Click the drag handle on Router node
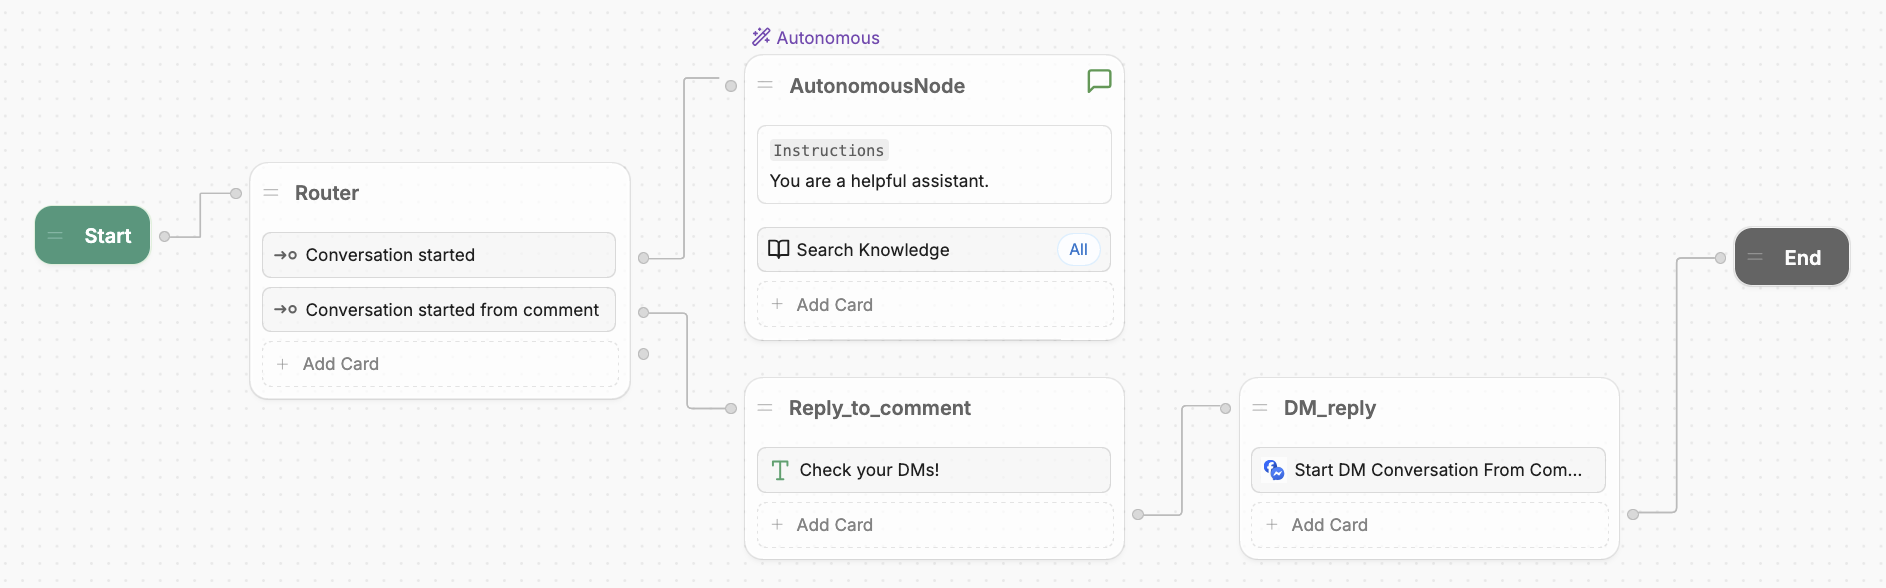Screen dimensions: 1886x588 (271, 192)
